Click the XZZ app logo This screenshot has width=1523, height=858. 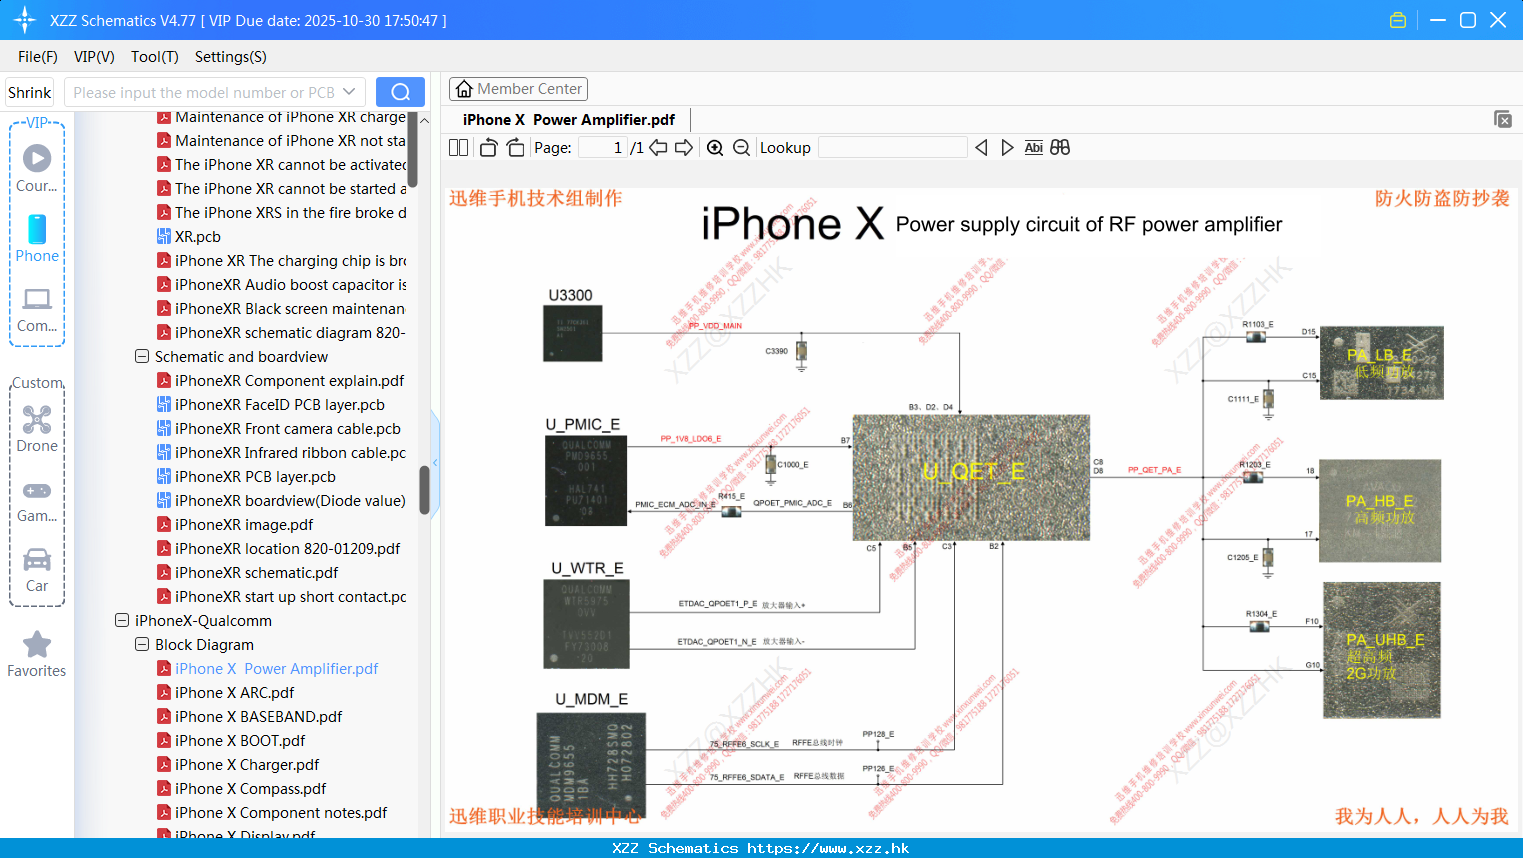[x=25, y=20]
